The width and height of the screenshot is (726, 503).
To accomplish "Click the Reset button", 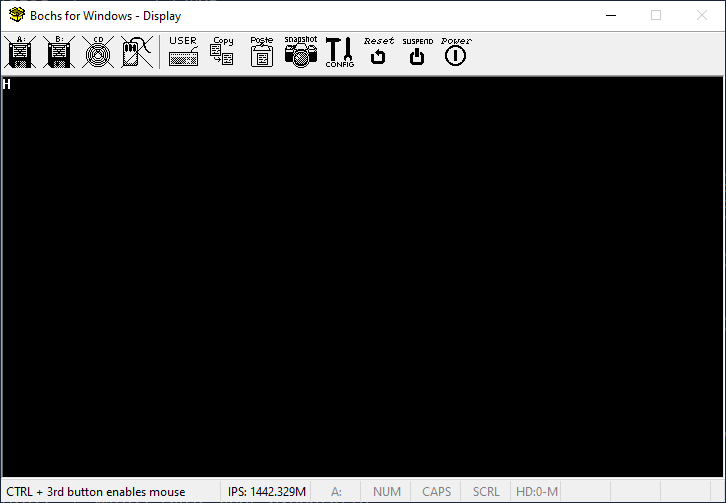I will click(x=378, y=52).
